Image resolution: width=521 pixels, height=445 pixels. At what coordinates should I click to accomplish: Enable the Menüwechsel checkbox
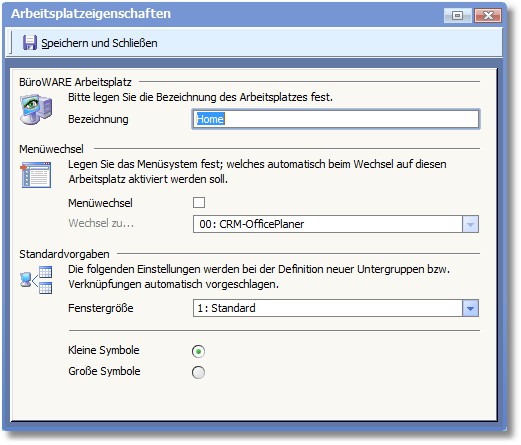(199, 202)
